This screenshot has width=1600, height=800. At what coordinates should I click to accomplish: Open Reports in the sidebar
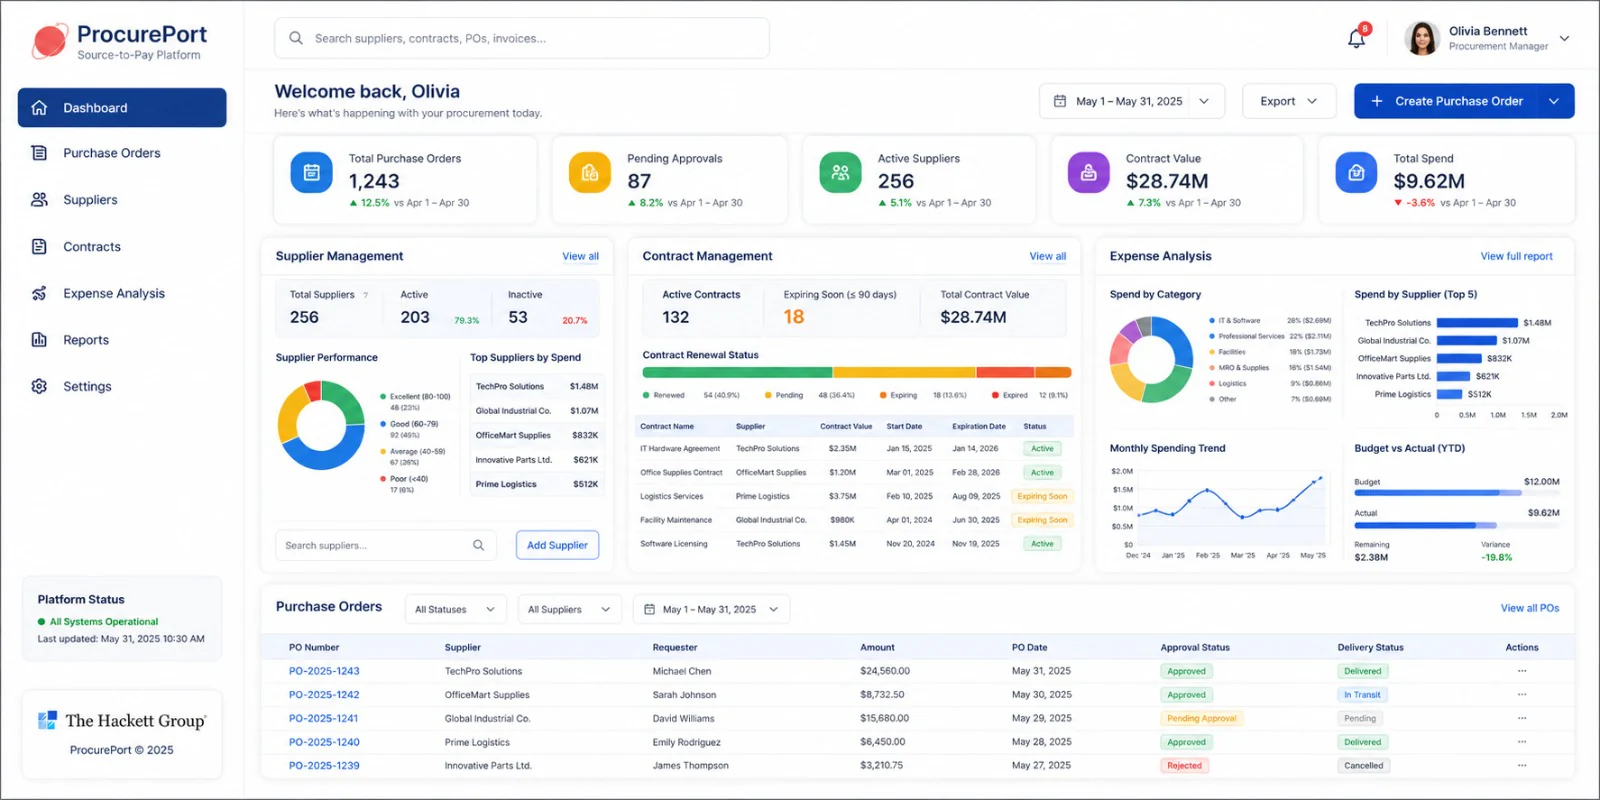point(122,340)
